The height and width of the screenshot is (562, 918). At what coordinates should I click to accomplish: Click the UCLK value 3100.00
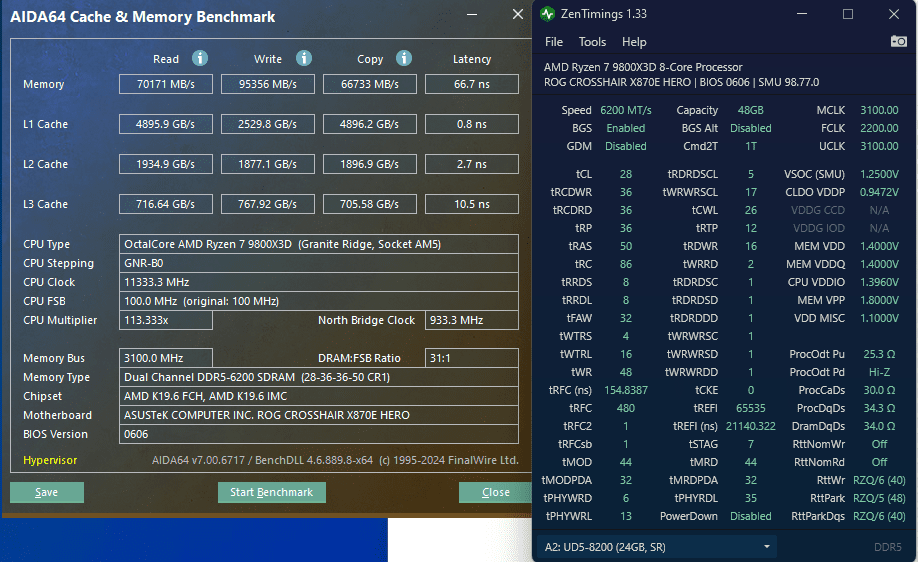[879, 146]
